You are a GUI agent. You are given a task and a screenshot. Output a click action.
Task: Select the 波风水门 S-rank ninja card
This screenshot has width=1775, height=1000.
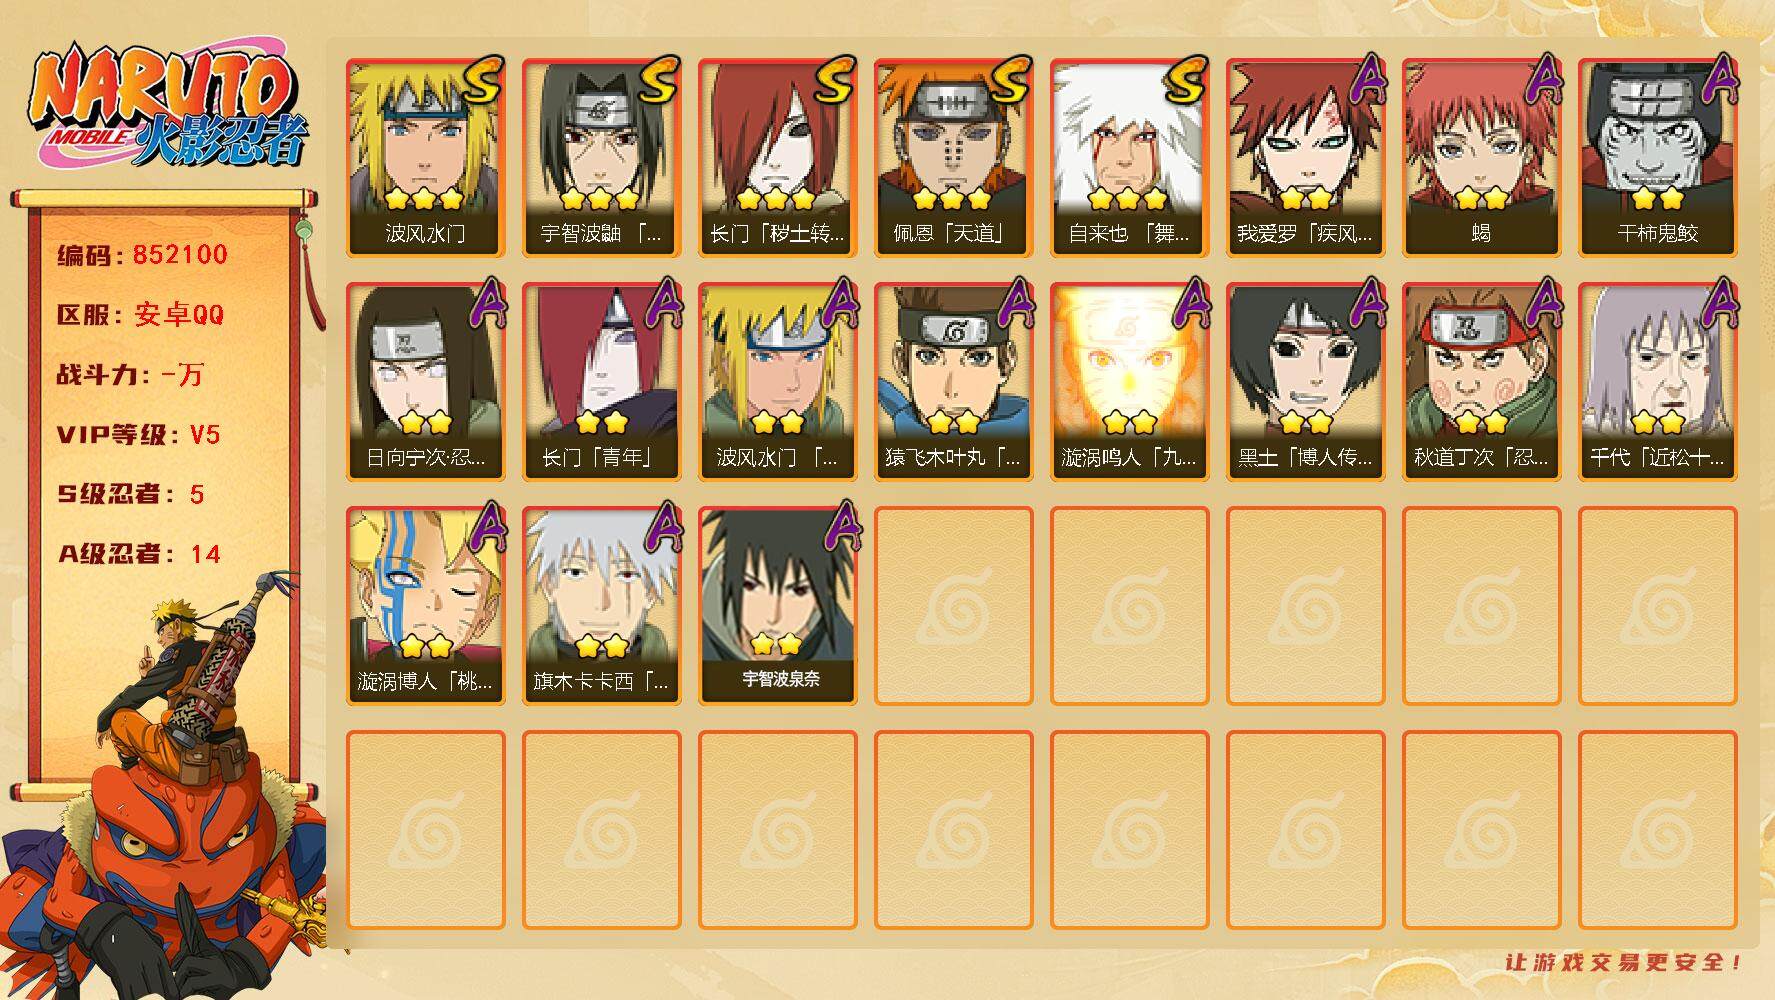(425, 157)
